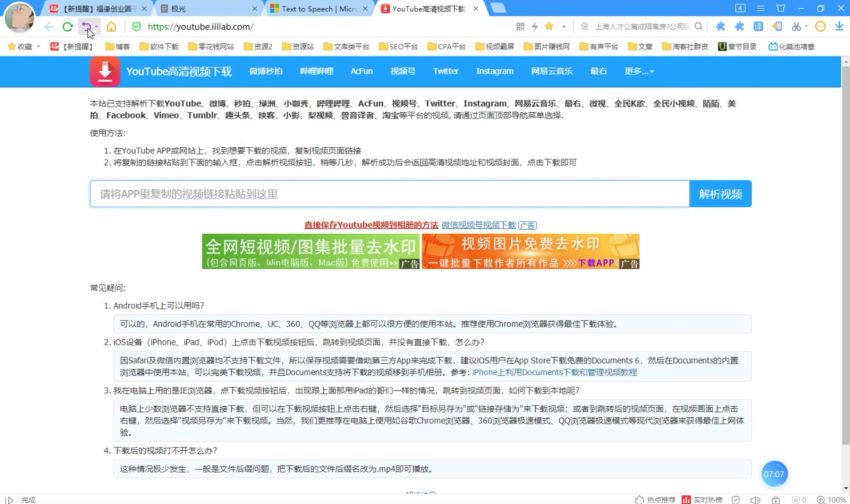Open the 视频号 navigation item
Image resolution: width=850 pixels, height=504 pixels.
[403, 71]
